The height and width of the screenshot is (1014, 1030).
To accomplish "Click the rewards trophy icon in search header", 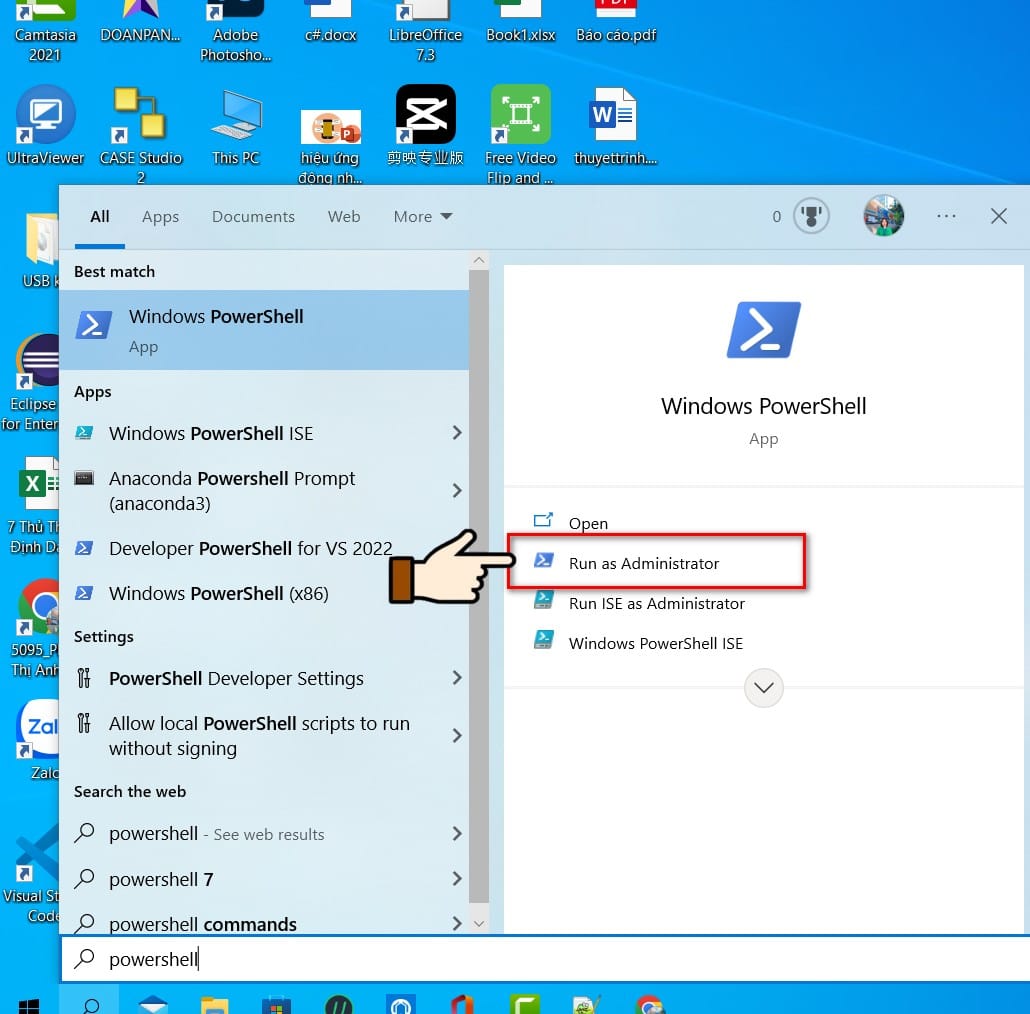I will 811,216.
